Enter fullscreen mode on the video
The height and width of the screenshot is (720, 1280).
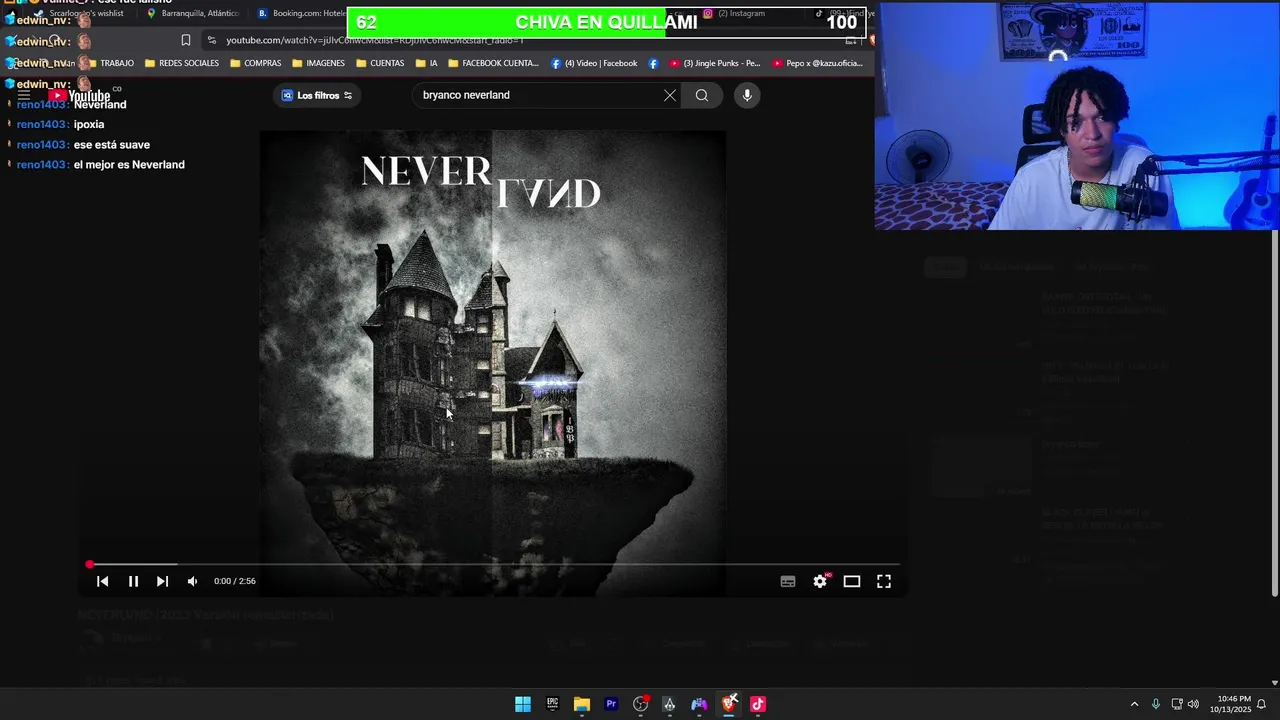pos(884,581)
